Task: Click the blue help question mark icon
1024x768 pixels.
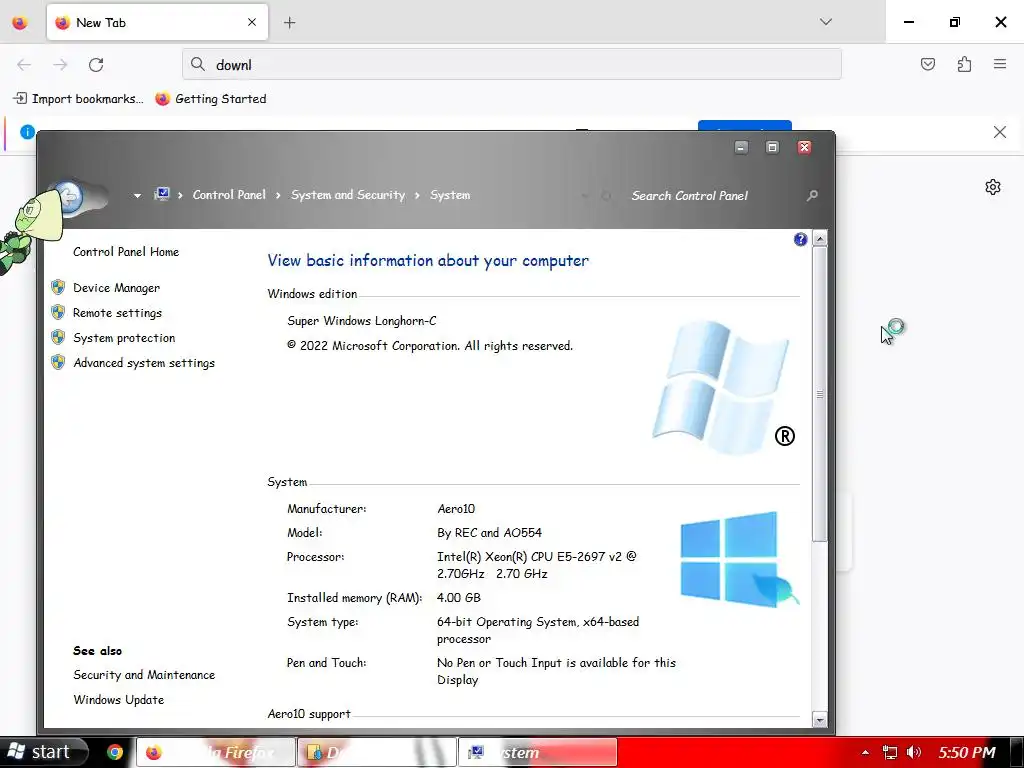Action: click(x=801, y=240)
